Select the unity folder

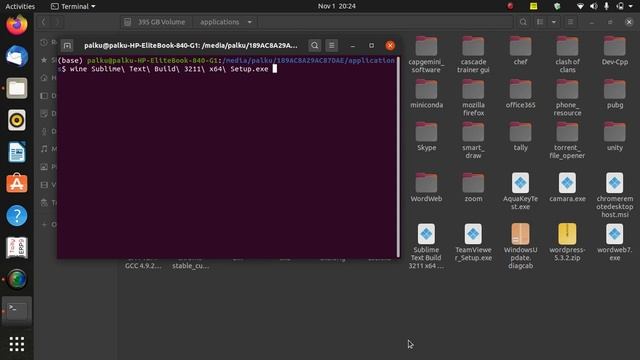(615, 136)
